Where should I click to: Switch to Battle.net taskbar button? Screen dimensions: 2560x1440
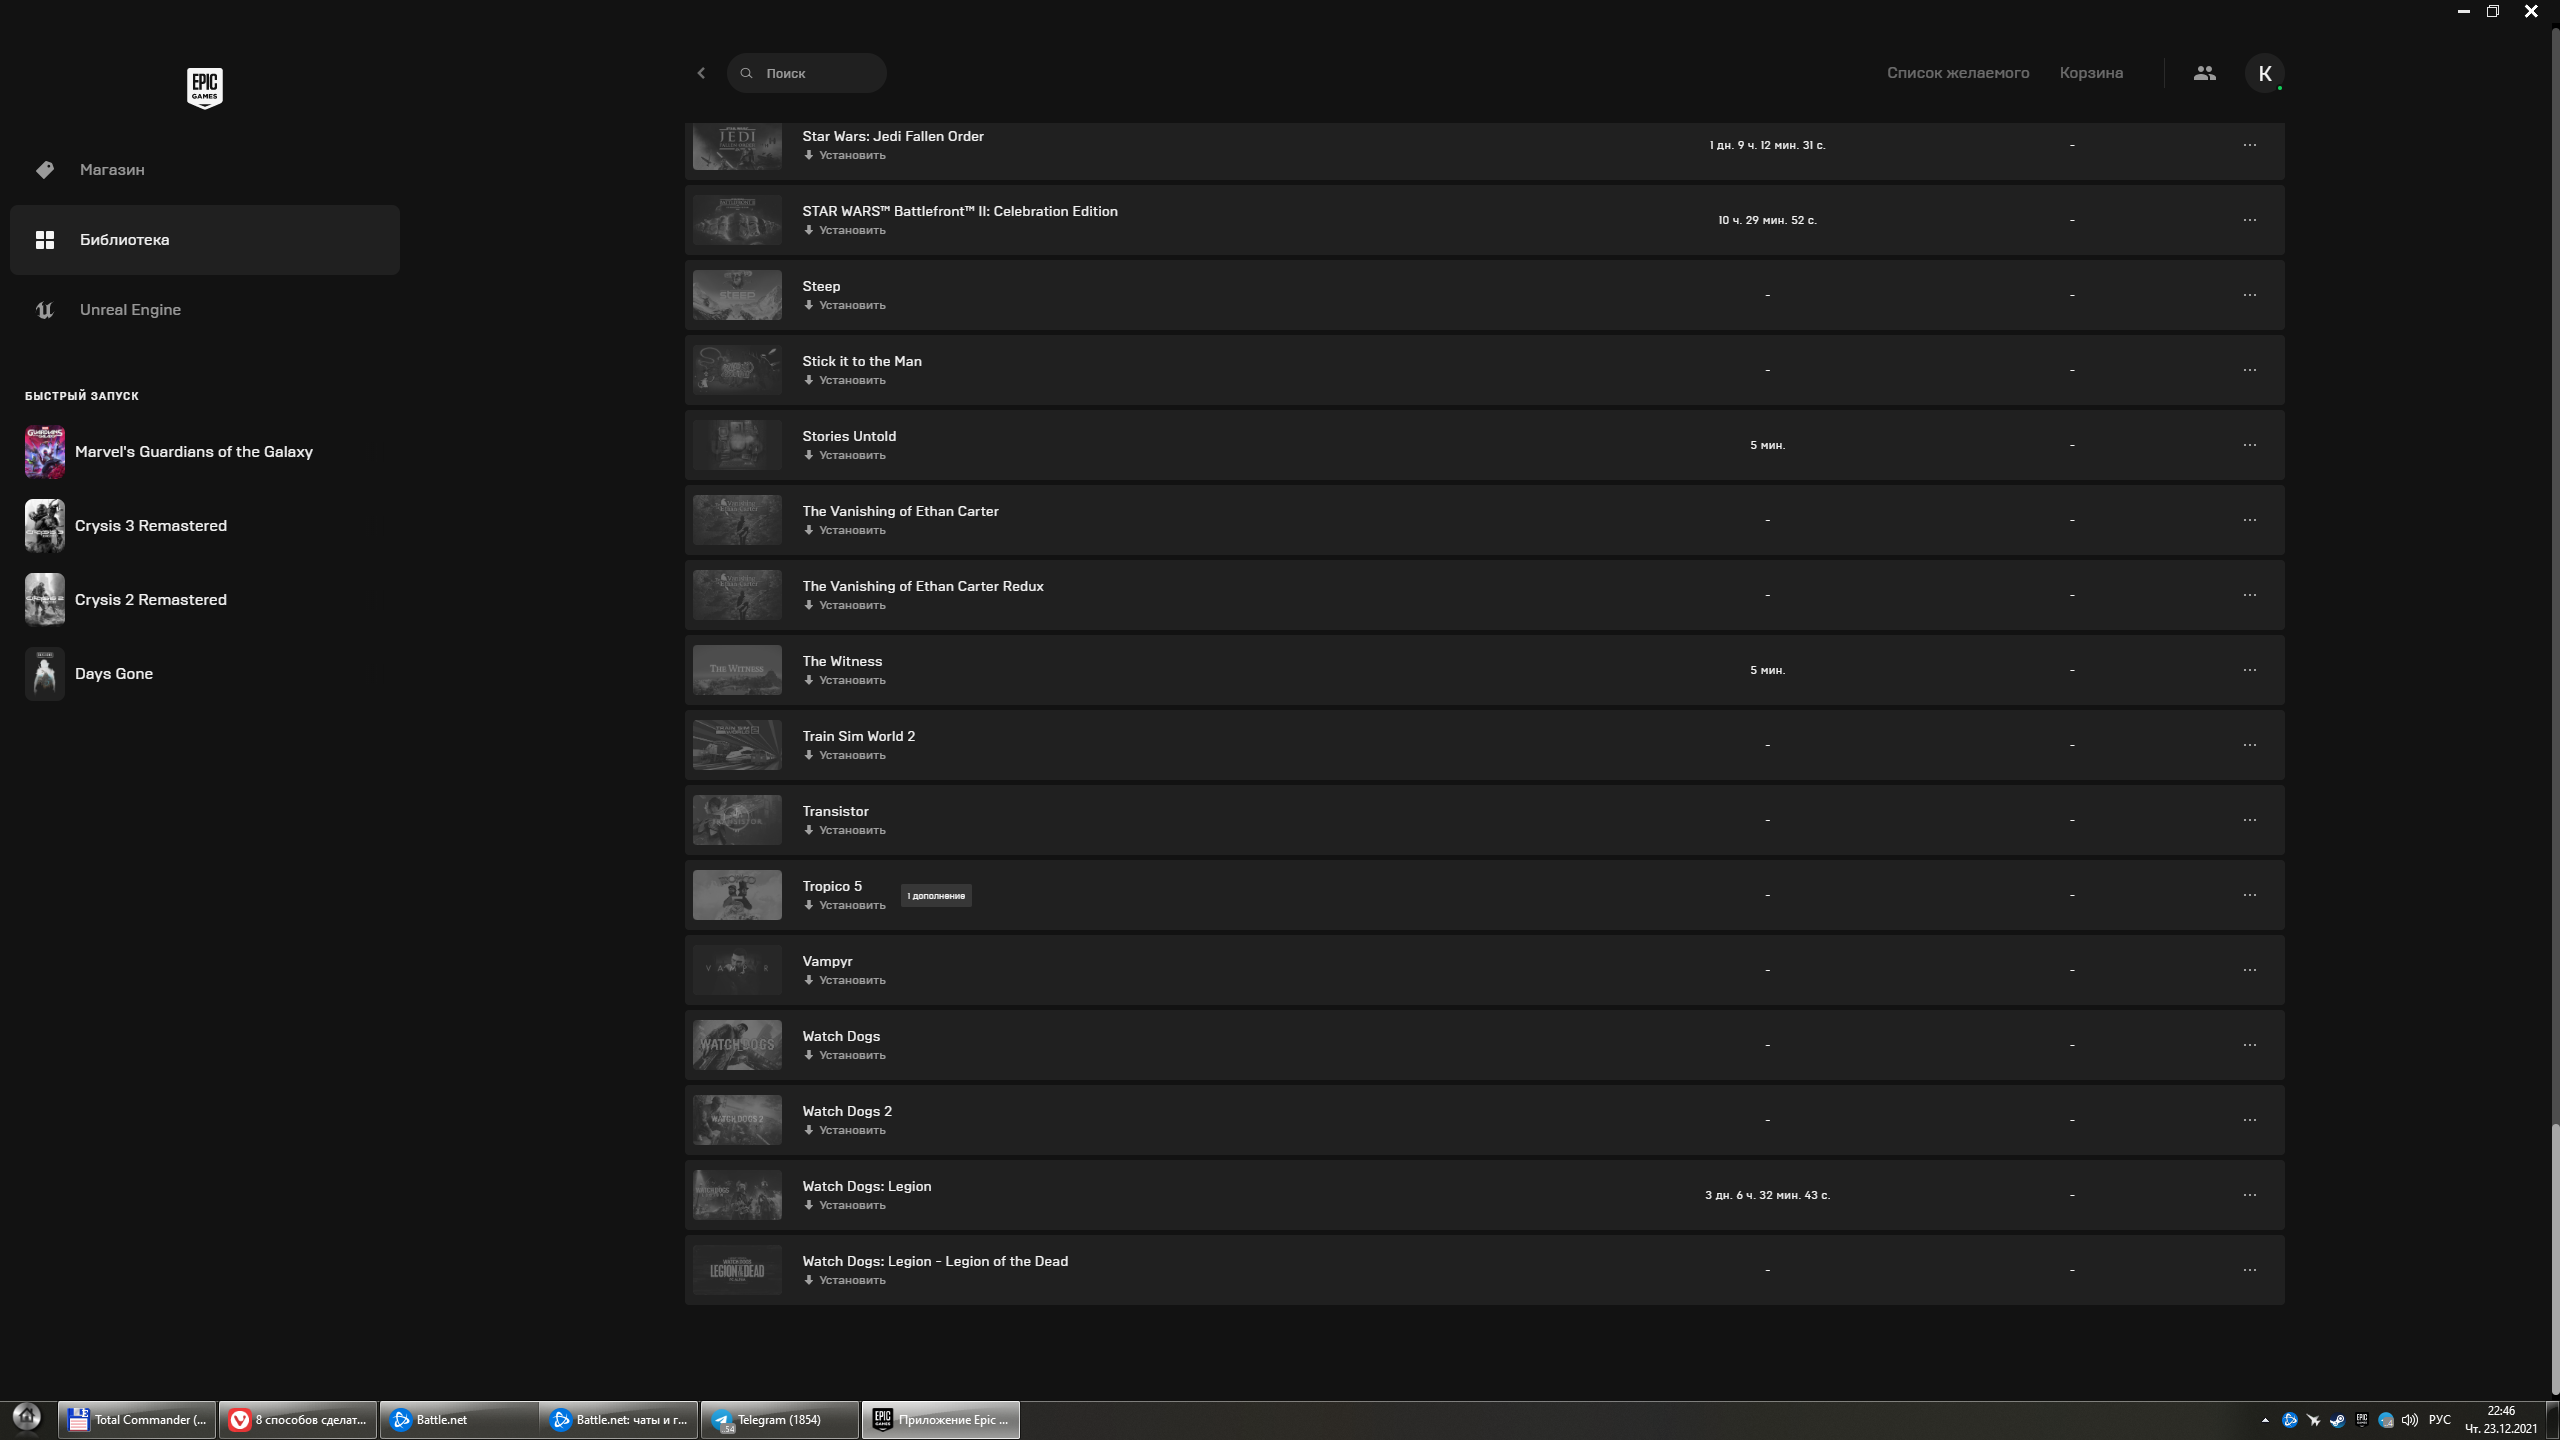pos(459,1420)
